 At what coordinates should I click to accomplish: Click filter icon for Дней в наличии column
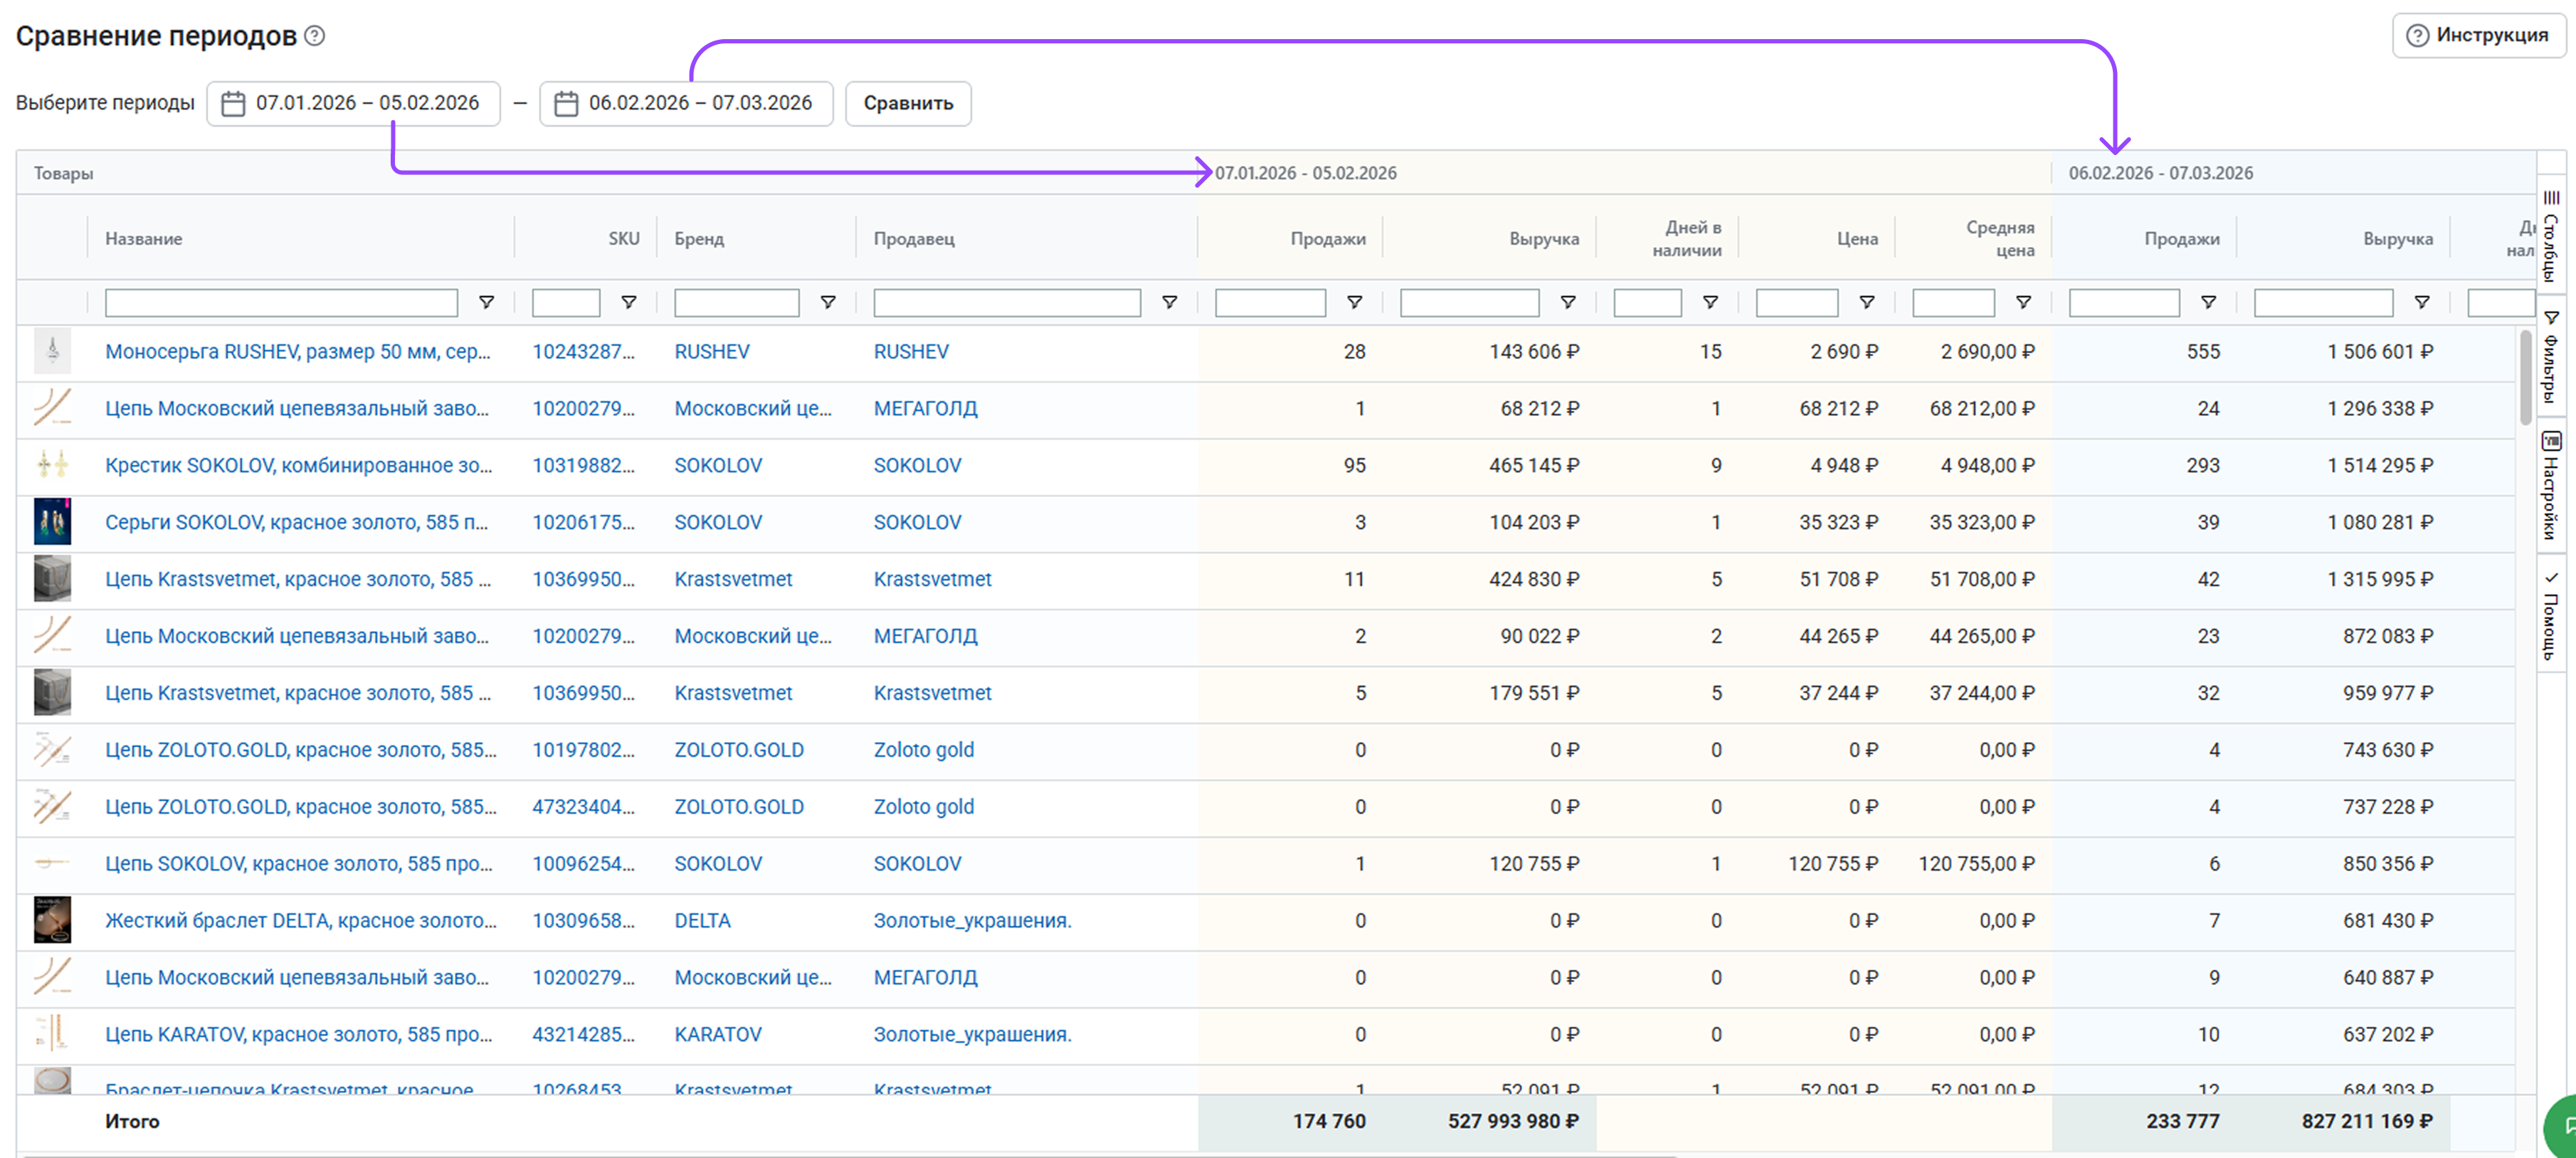[x=1710, y=302]
